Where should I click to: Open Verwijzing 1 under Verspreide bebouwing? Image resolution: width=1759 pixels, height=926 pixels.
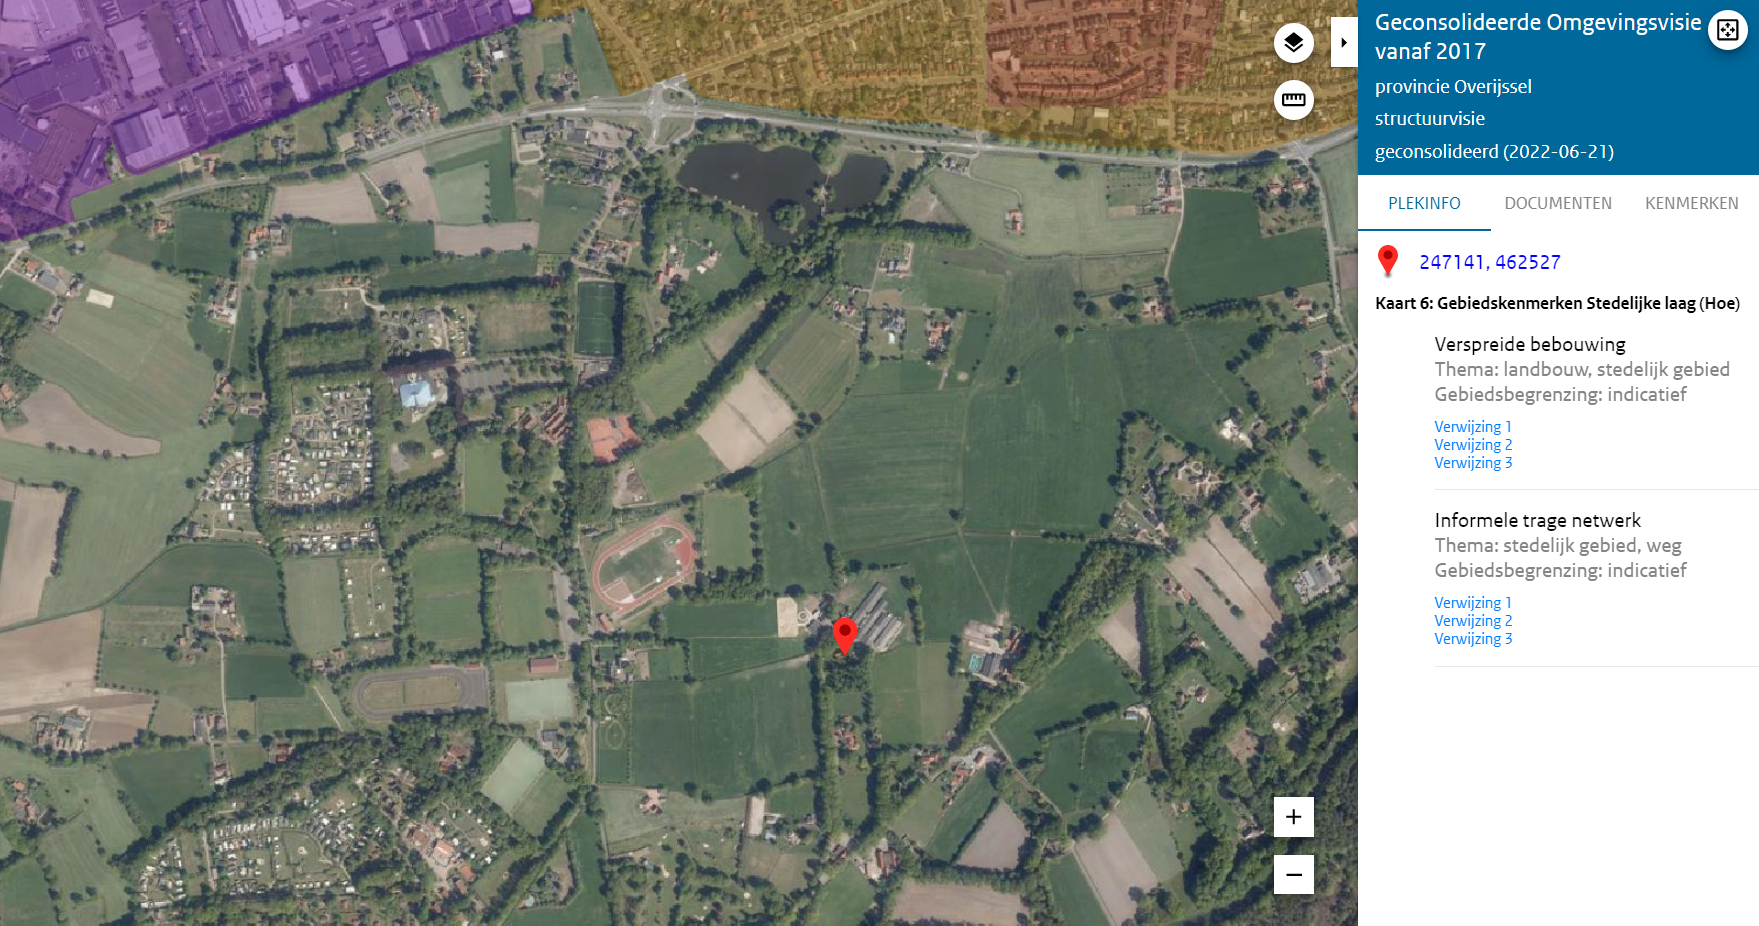pyautogui.click(x=1472, y=427)
